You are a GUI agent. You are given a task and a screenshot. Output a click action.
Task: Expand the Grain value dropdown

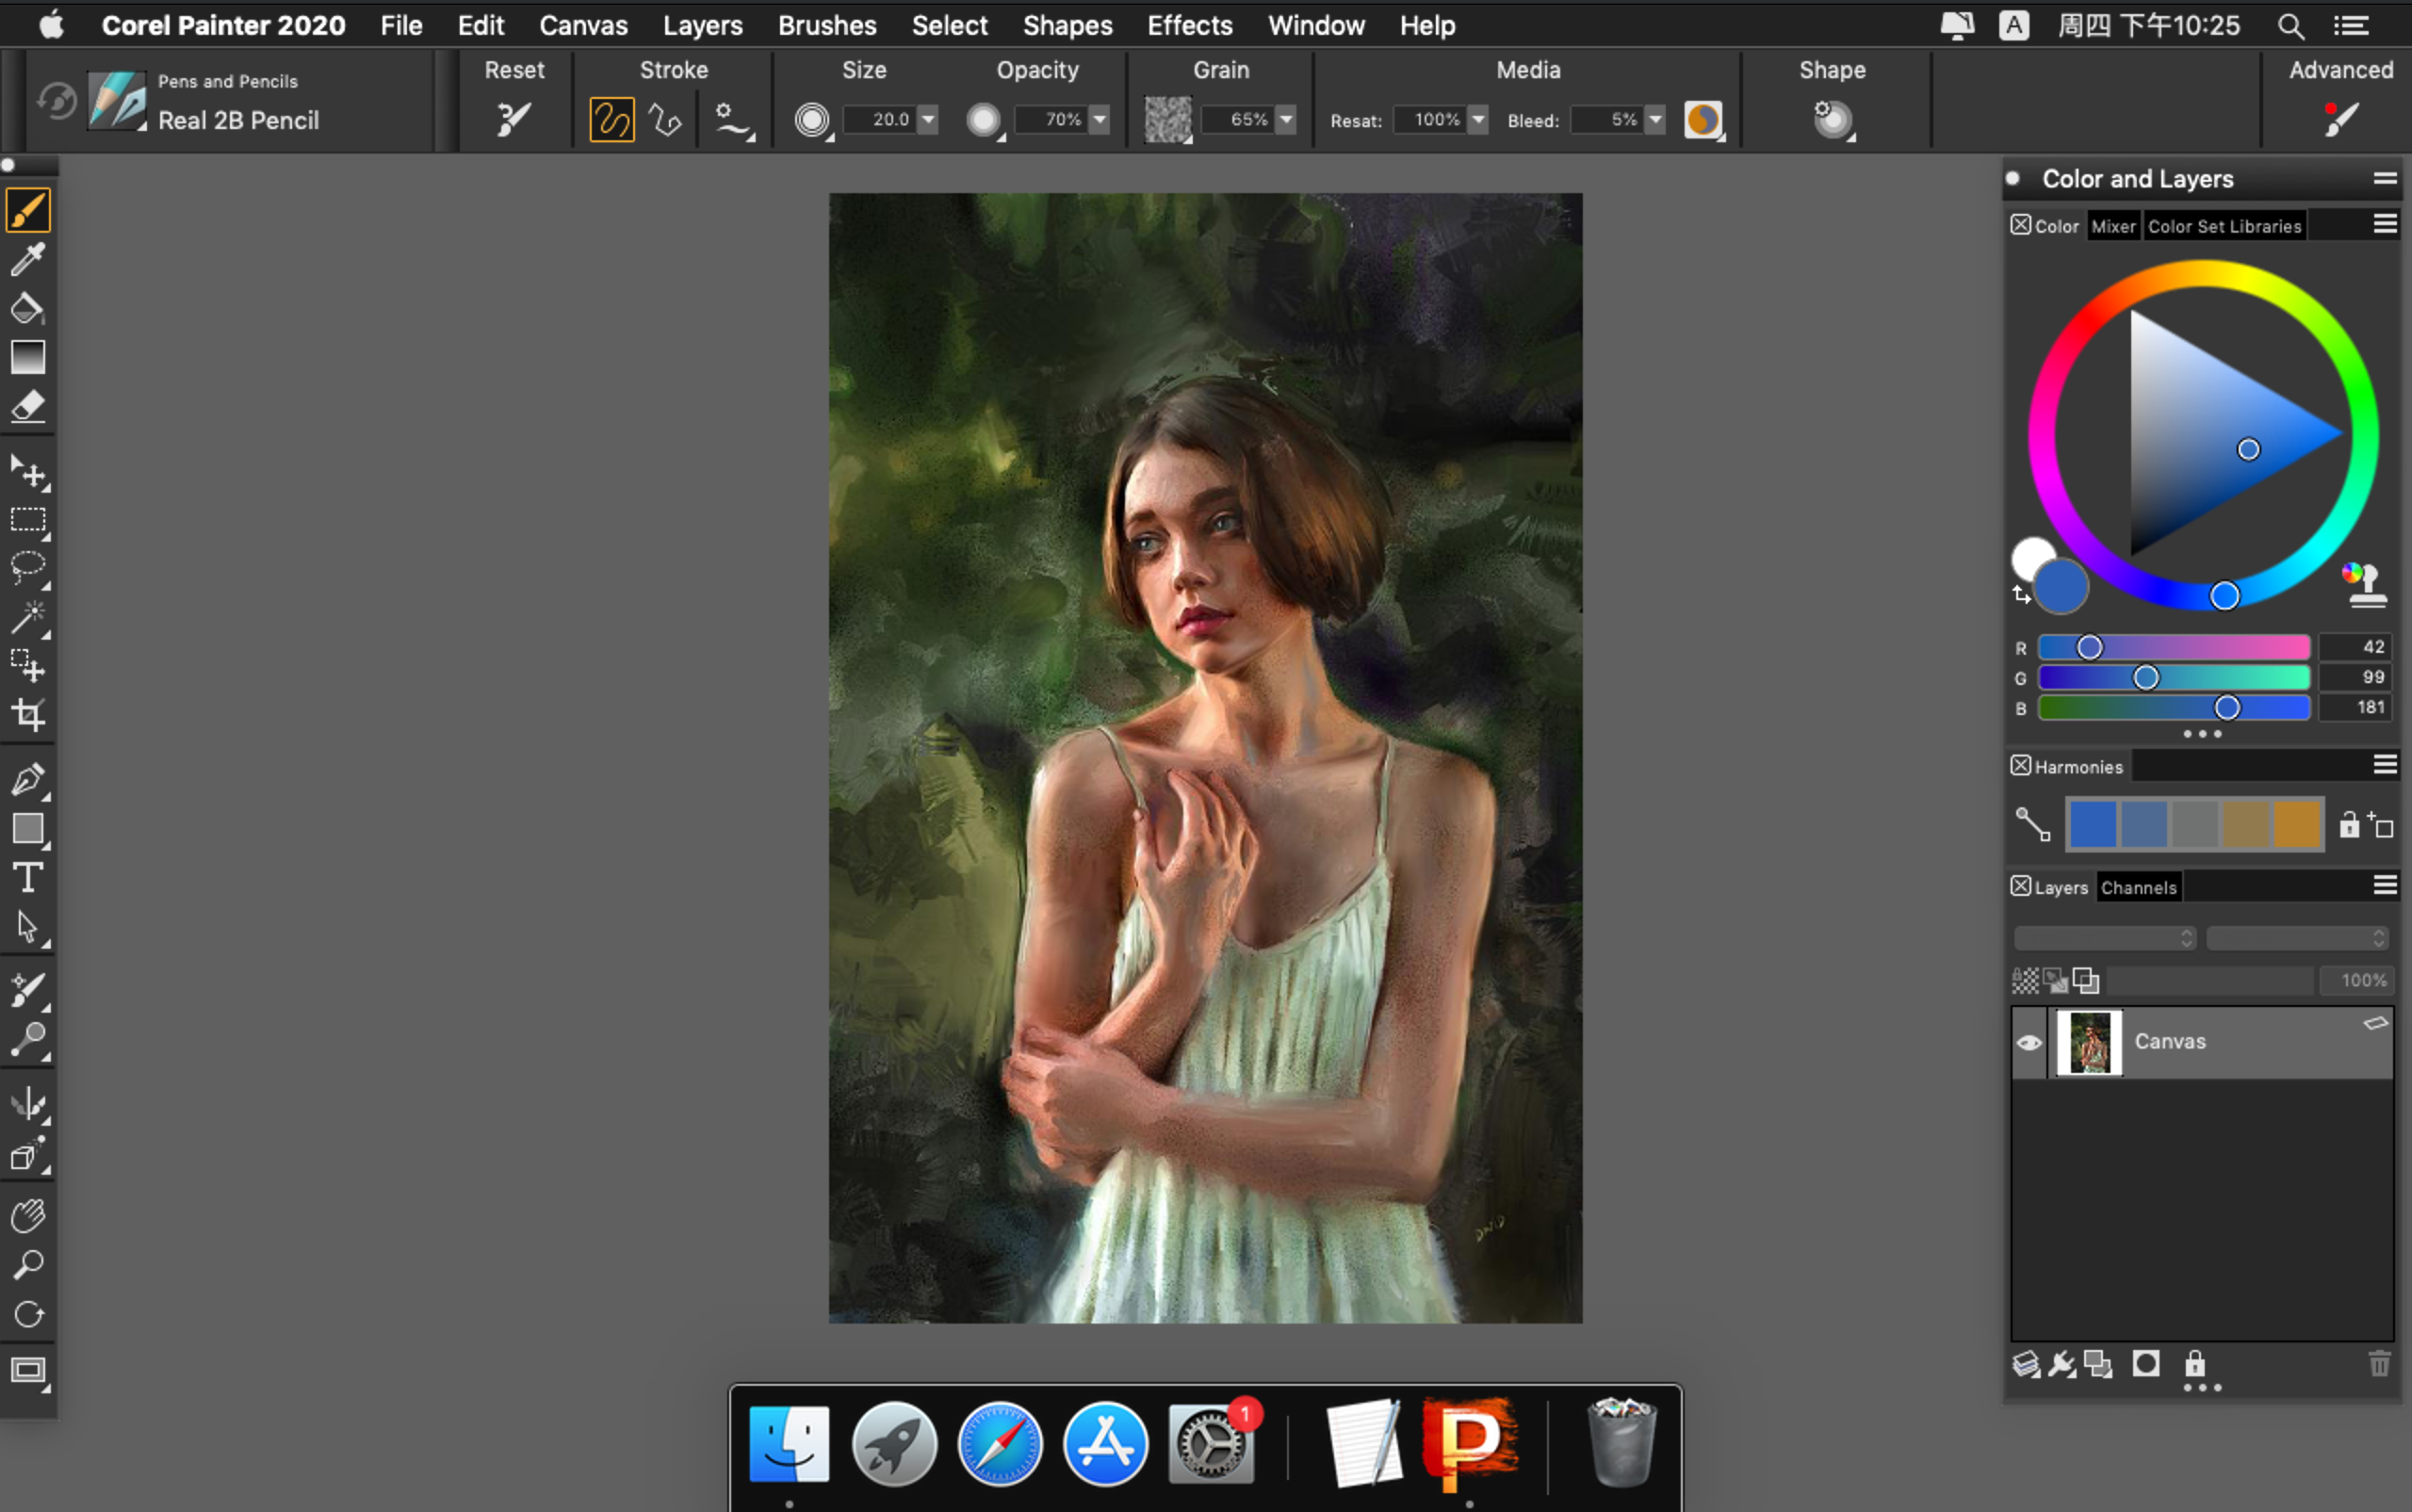[1286, 120]
